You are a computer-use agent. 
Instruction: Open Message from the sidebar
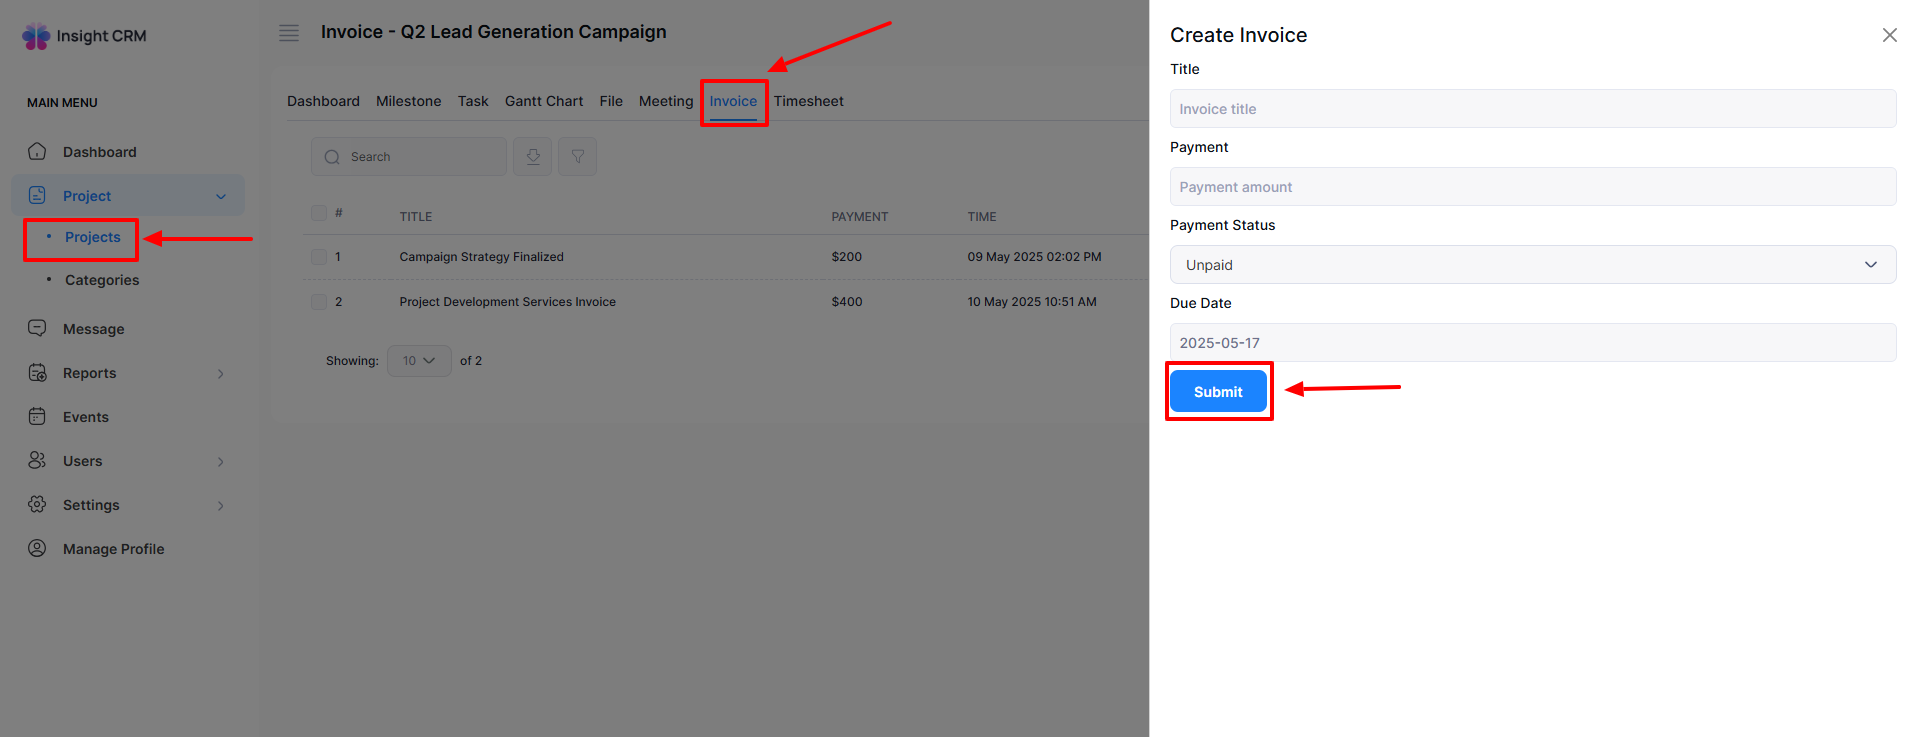pyautogui.click(x=93, y=329)
